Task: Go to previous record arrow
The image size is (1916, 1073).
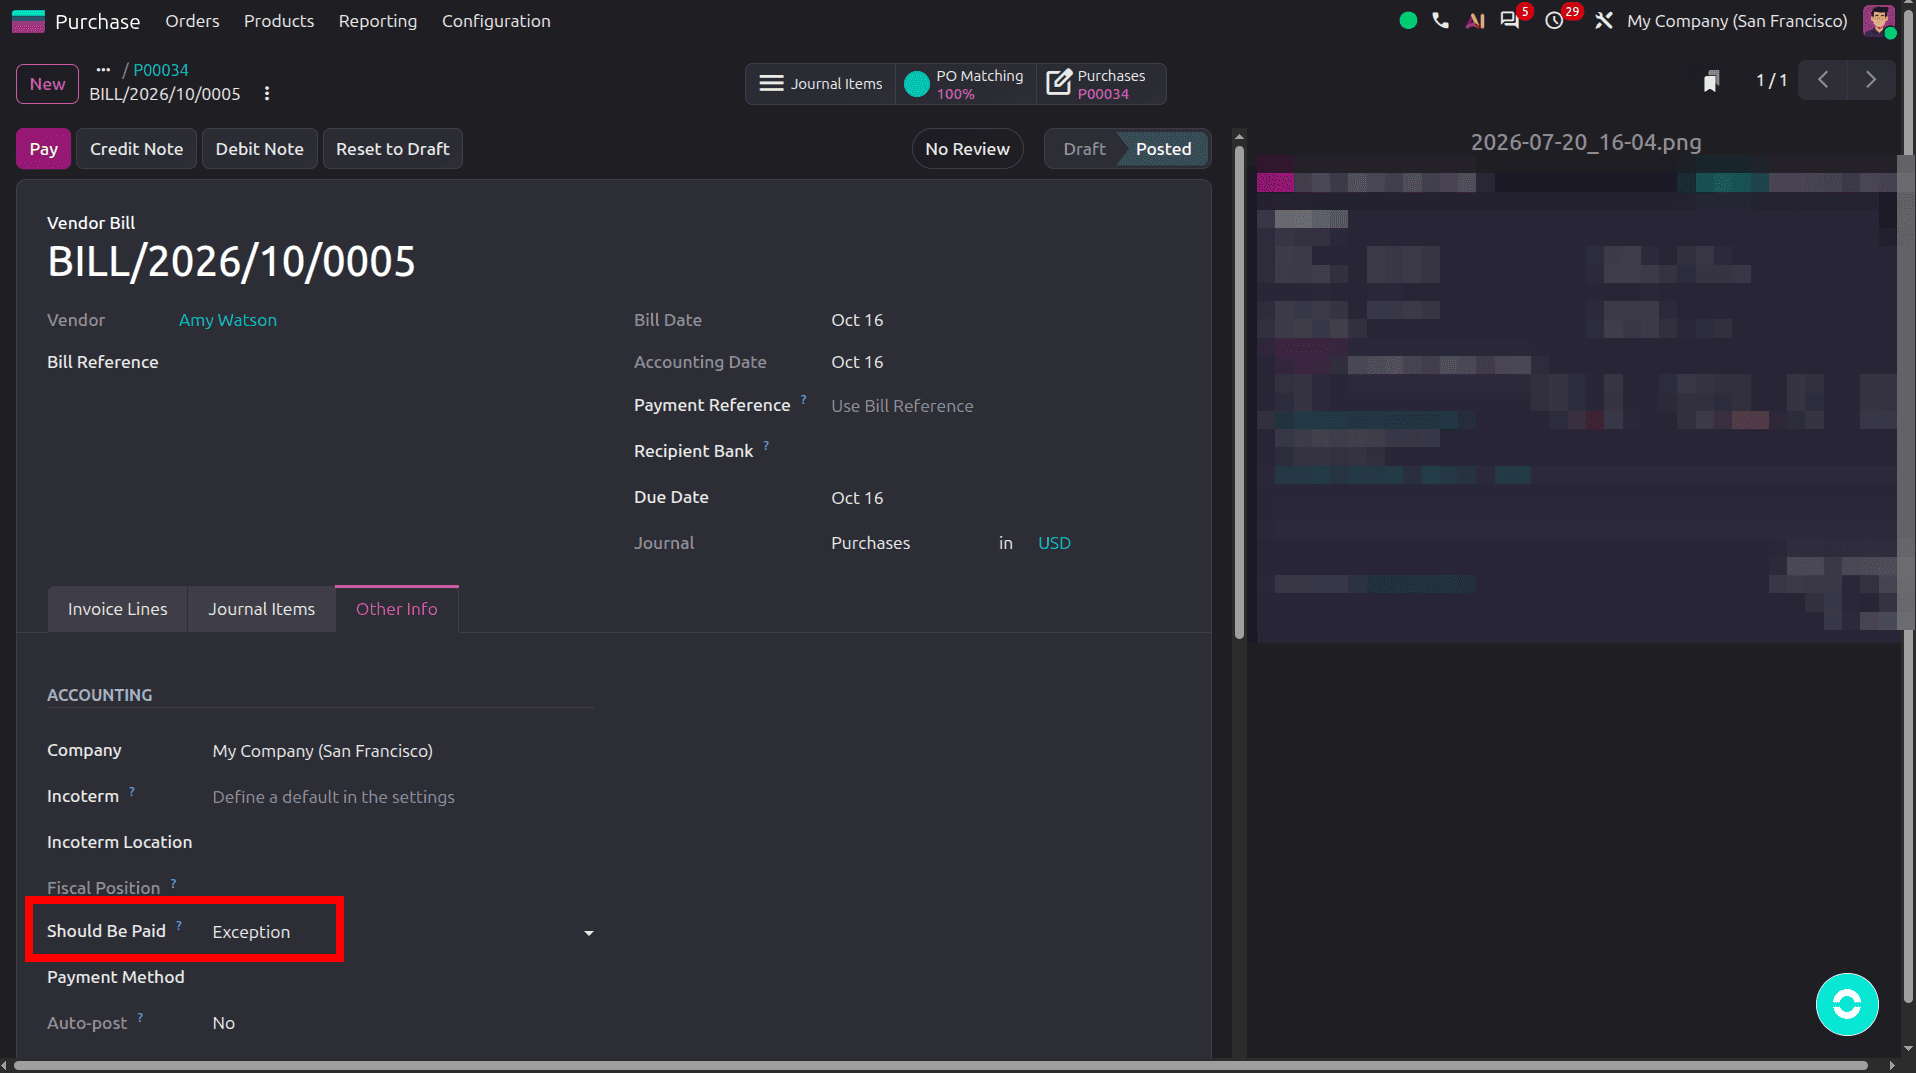Action: pos(1823,80)
